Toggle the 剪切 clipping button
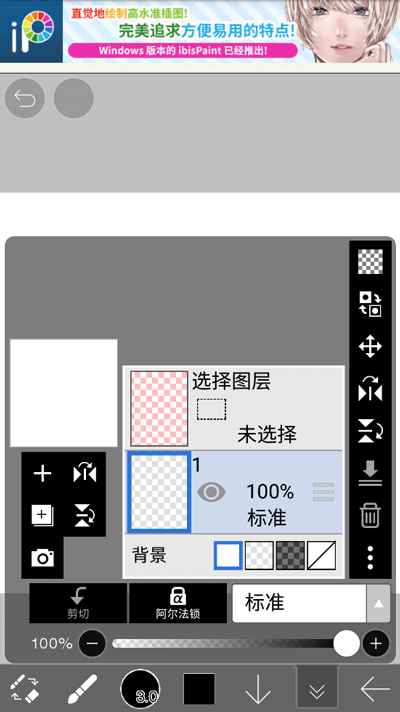Image resolution: width=400 pixels, height=712 pixels. click(78, 603)
